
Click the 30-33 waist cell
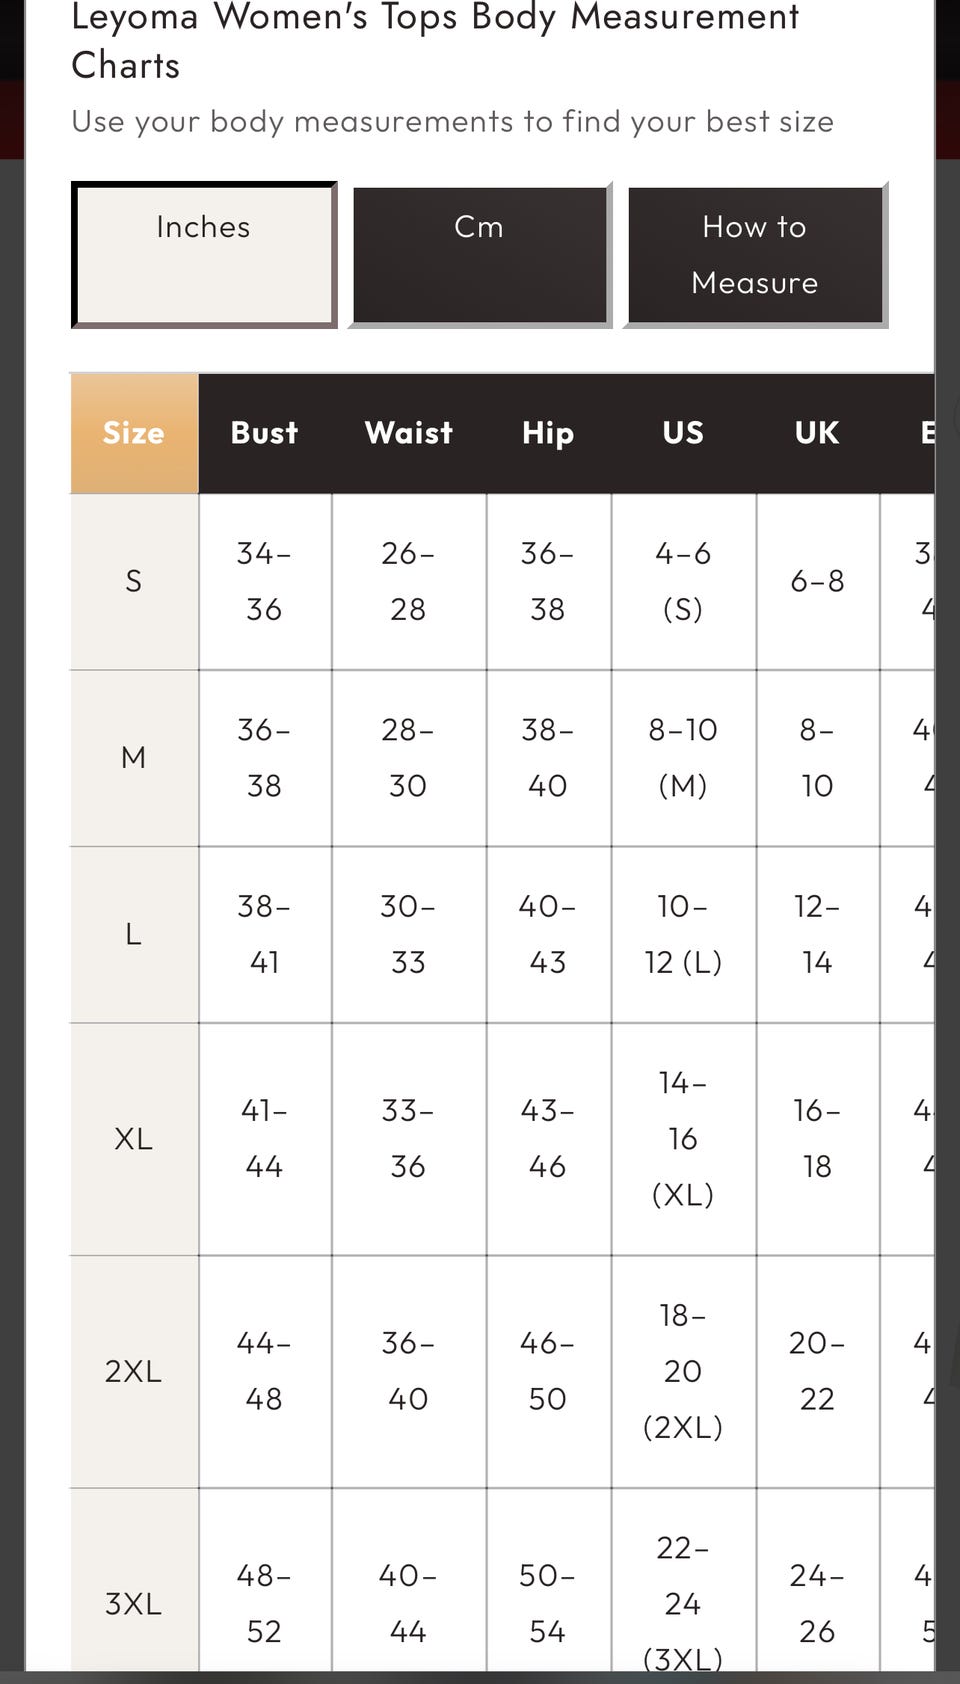pos(408,934)
